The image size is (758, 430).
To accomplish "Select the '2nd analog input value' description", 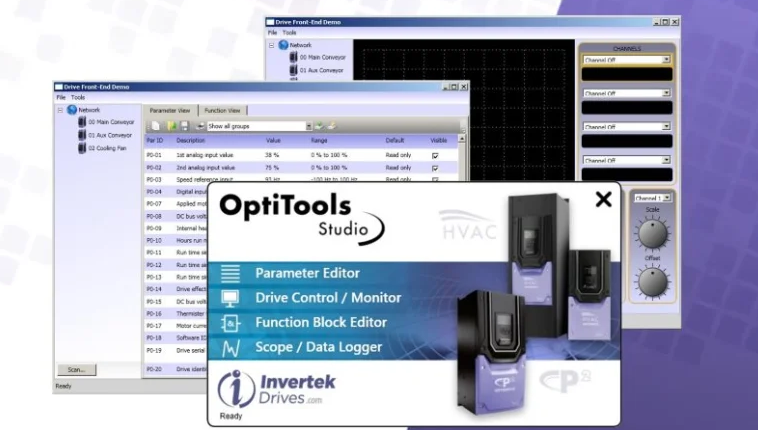I will [x=205, y=168].
